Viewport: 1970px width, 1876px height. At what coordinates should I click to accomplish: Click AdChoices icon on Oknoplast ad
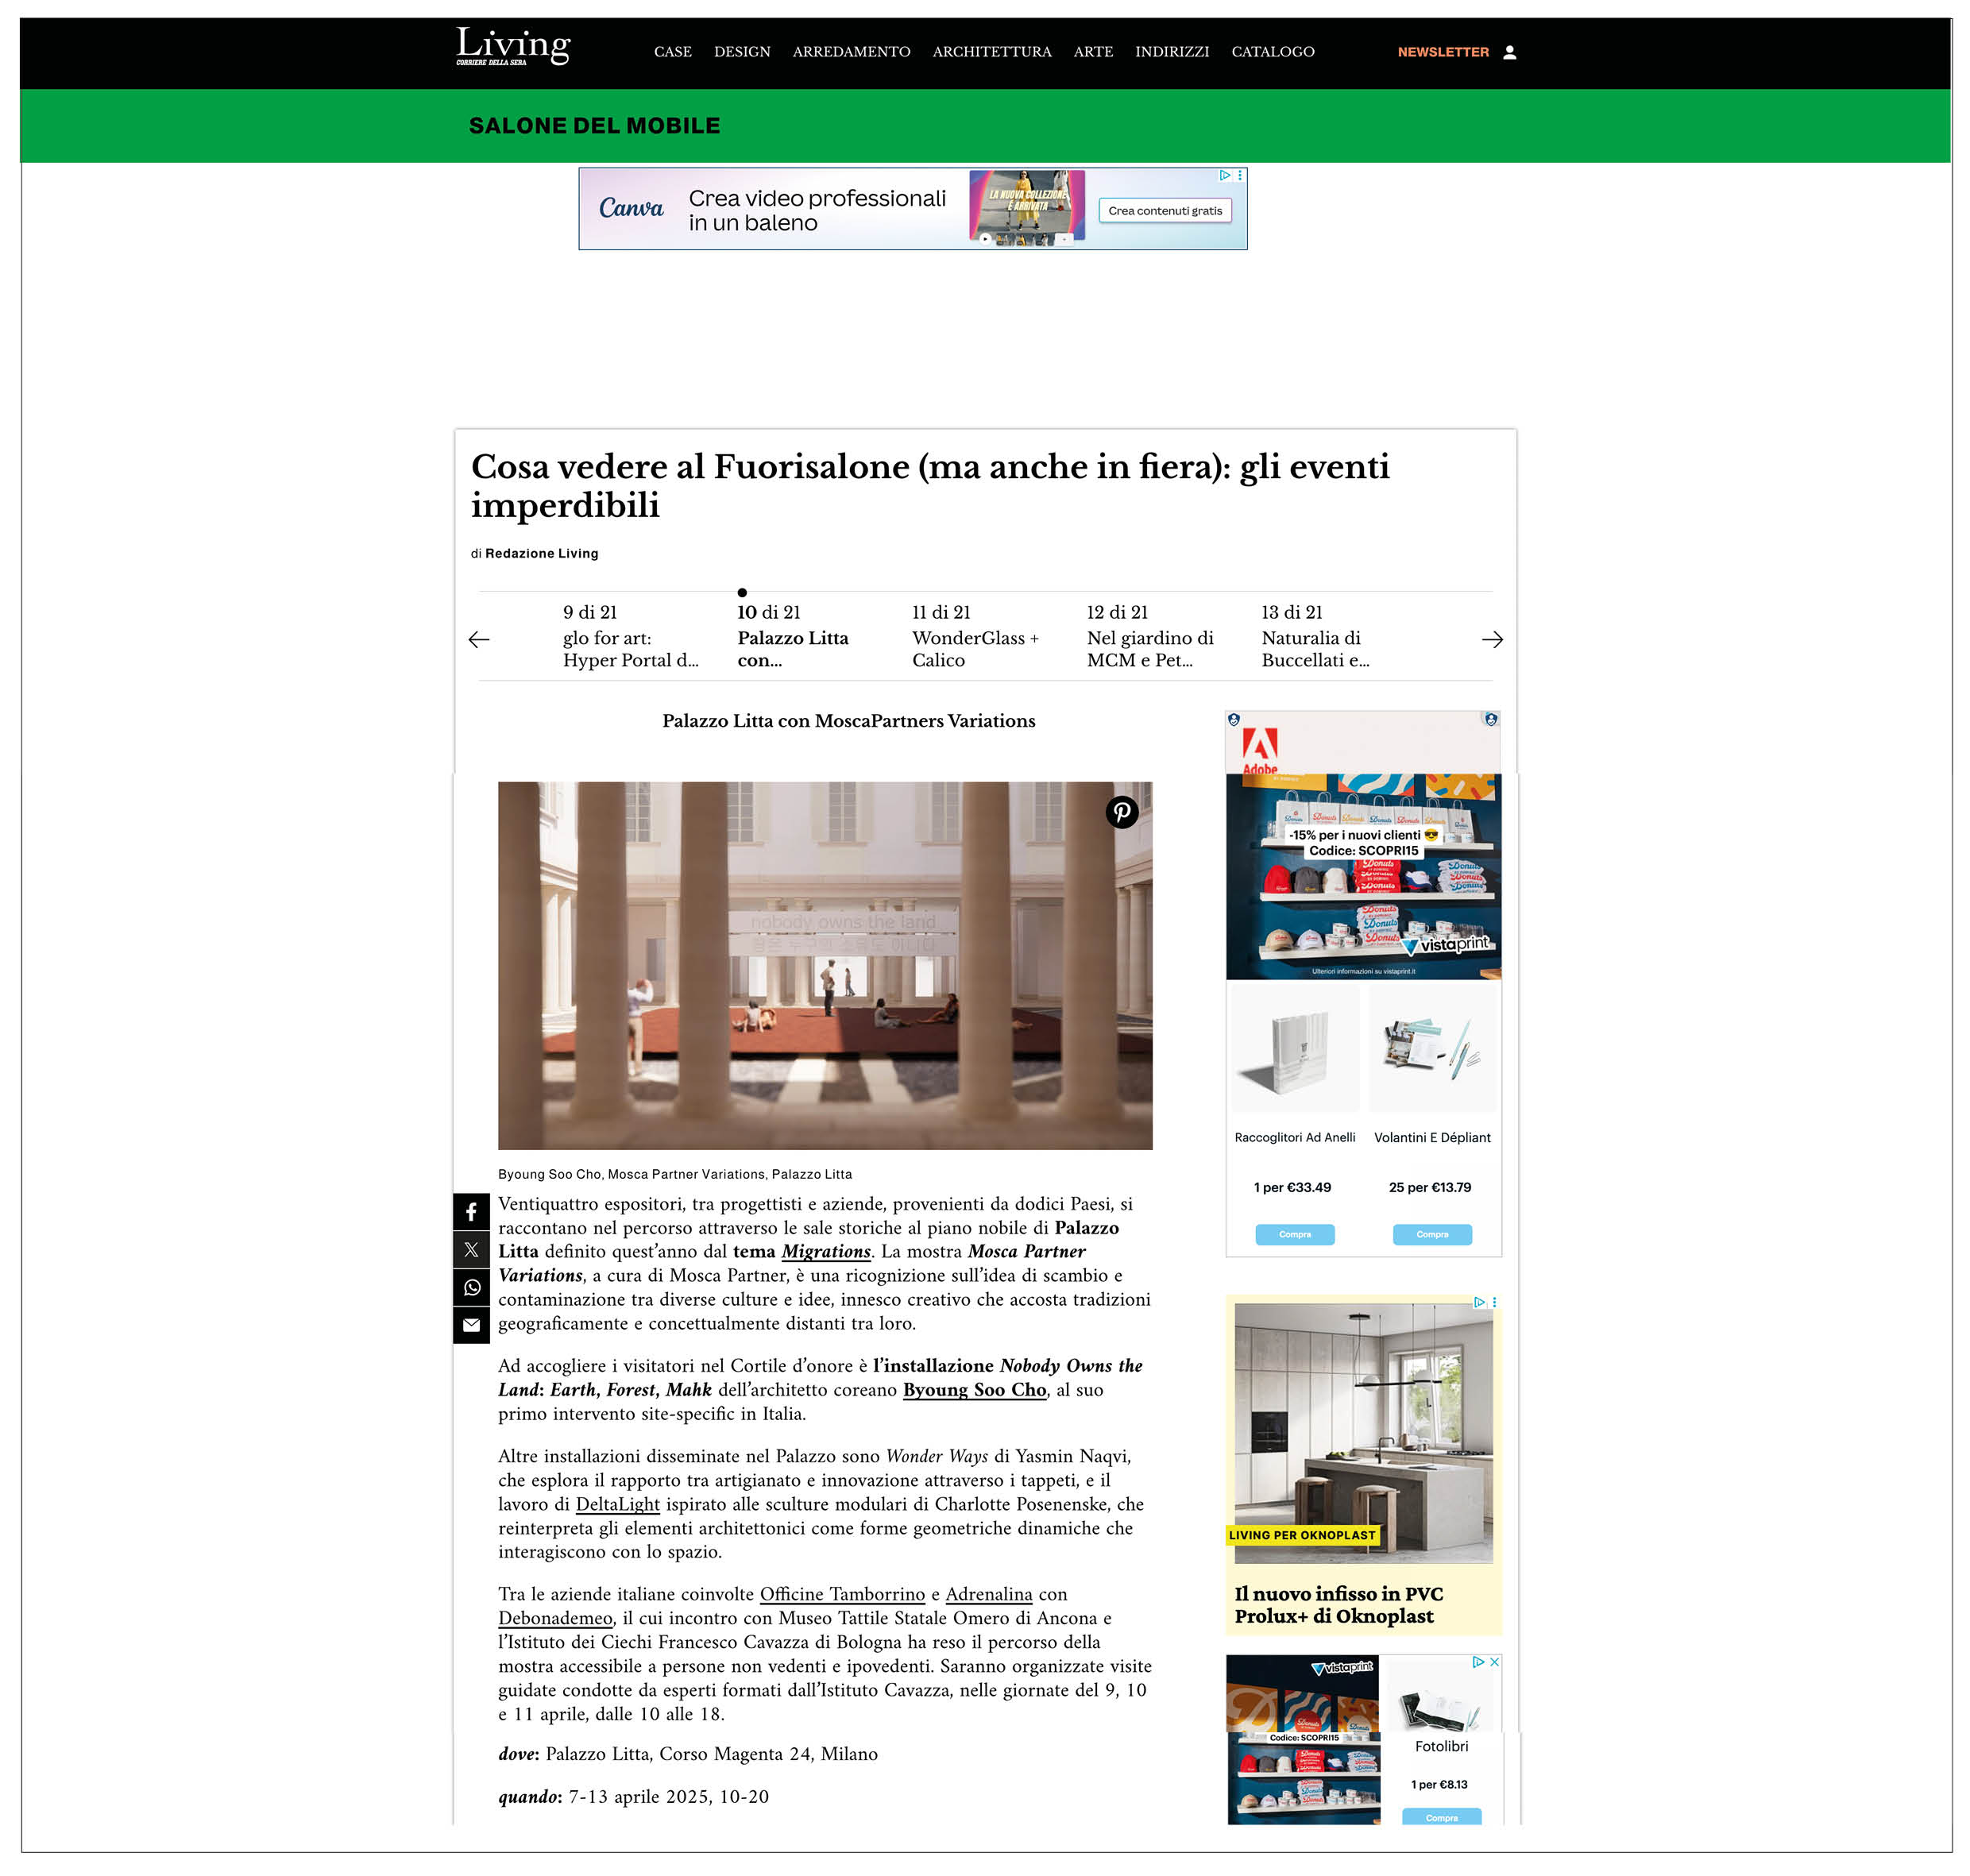coord(1479,1302)
